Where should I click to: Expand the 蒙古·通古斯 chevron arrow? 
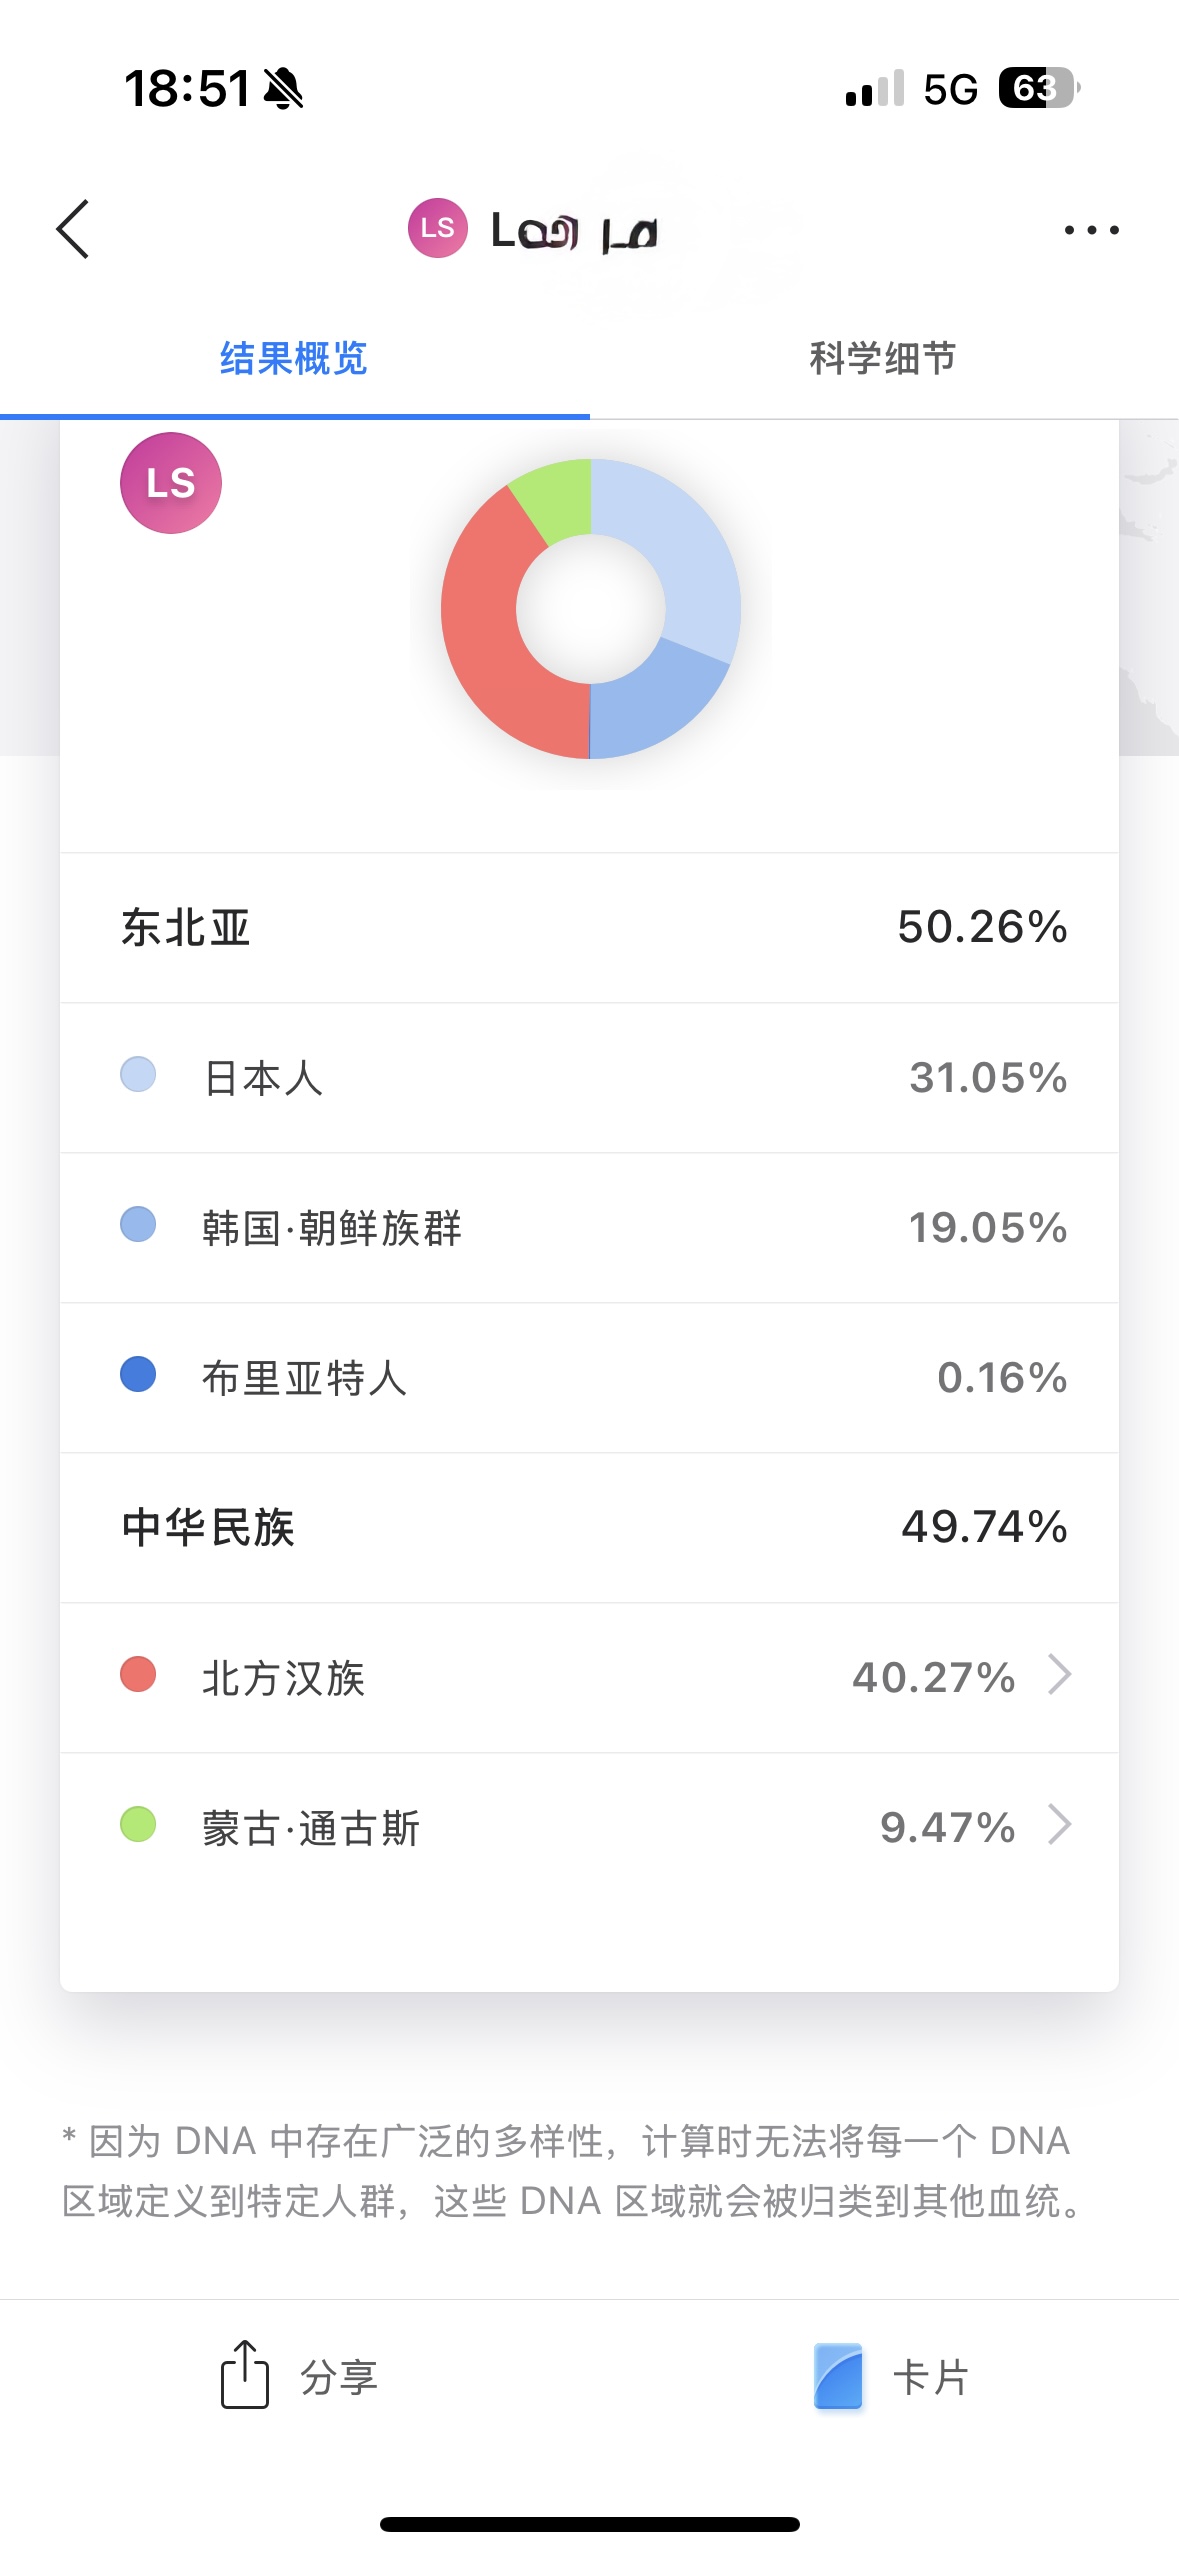[1059, 1825]
